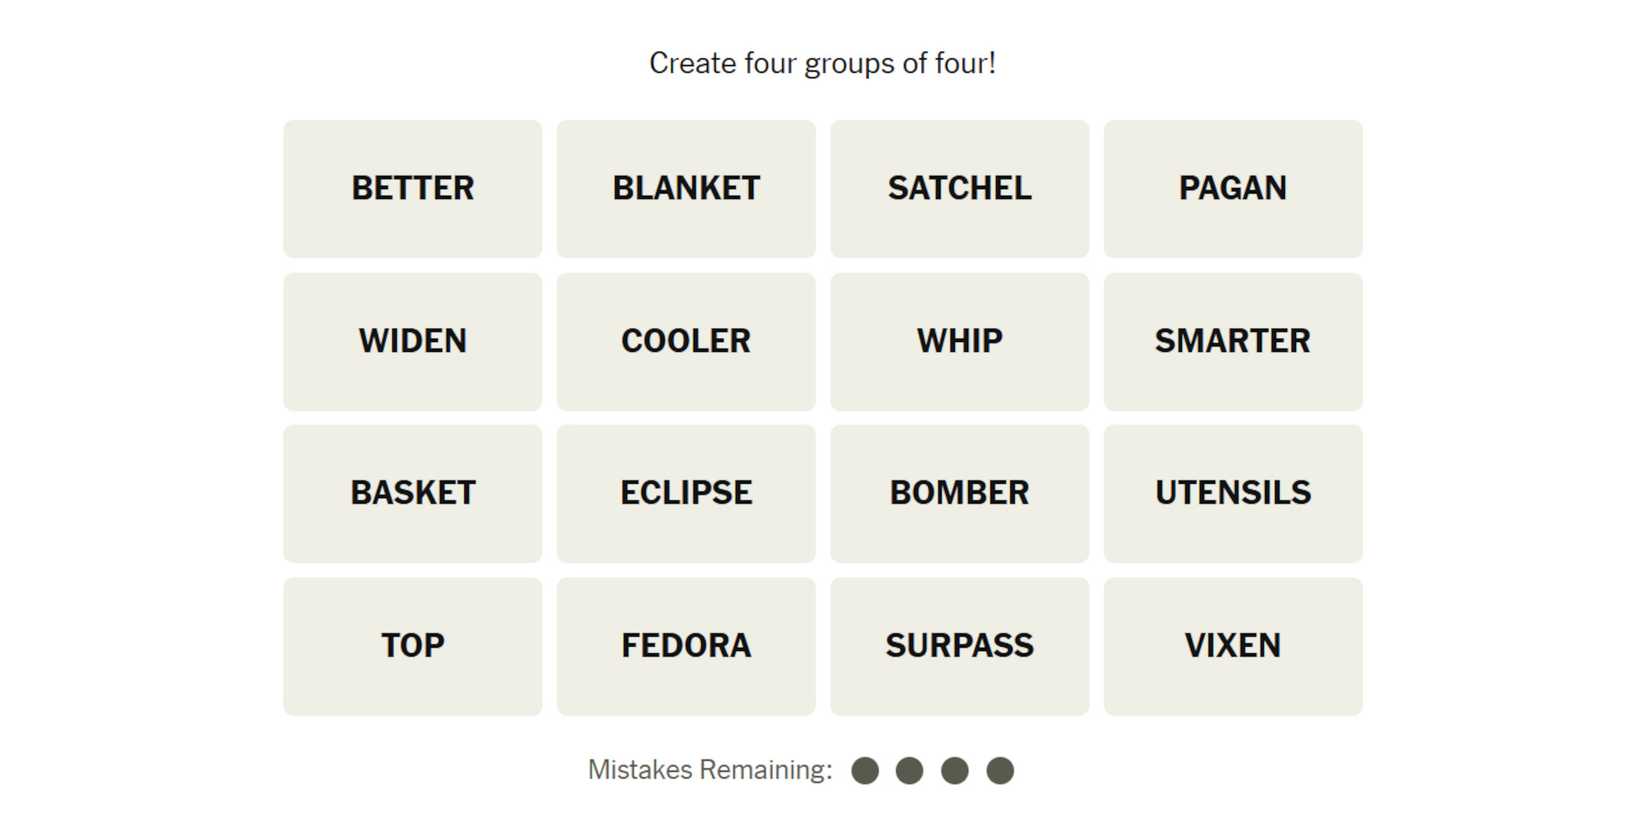This screenshot has width=1650, height=825.
Task: Choose the SATCHEL word card
Action: (959, 189)
